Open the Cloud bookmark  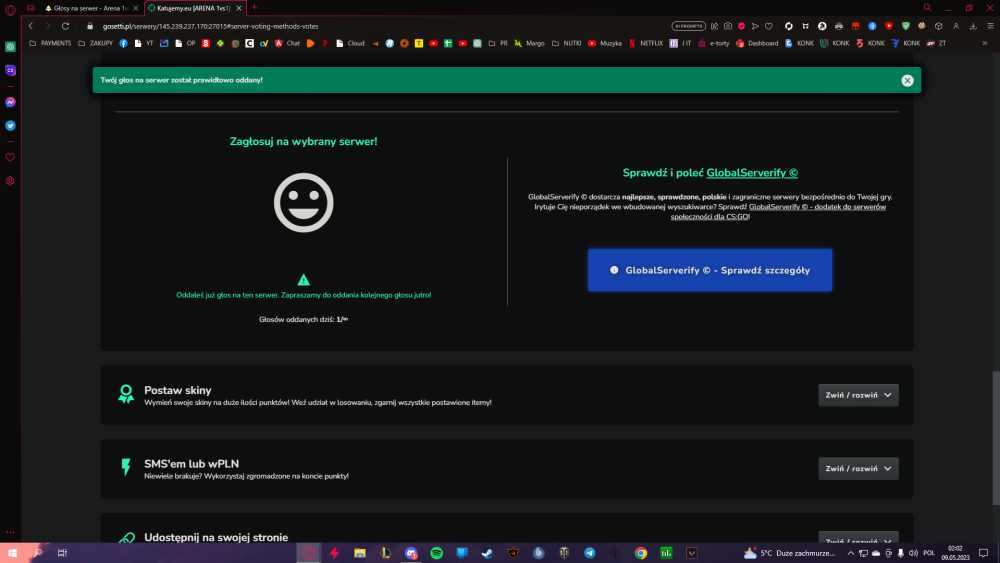click(350, 43)
